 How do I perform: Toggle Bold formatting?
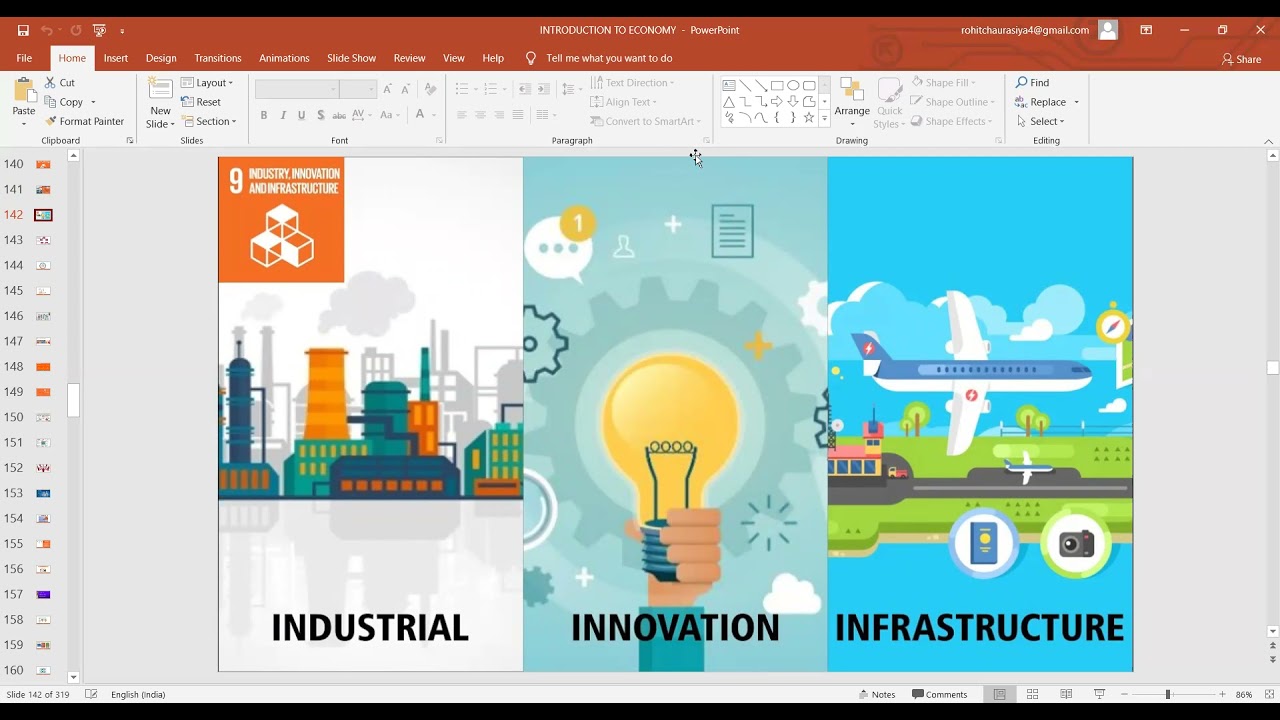[x=264, y=115]
